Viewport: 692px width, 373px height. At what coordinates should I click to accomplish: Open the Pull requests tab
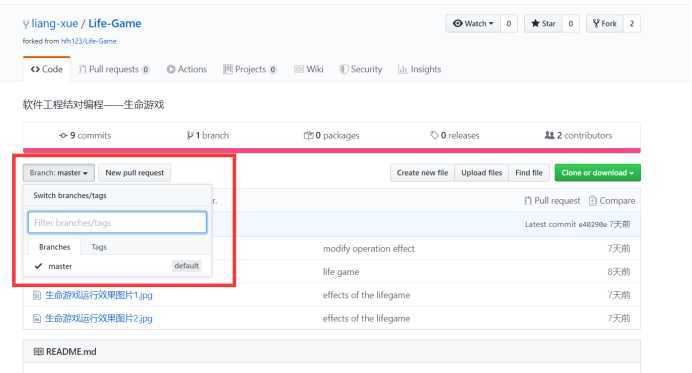pos(114,69)
